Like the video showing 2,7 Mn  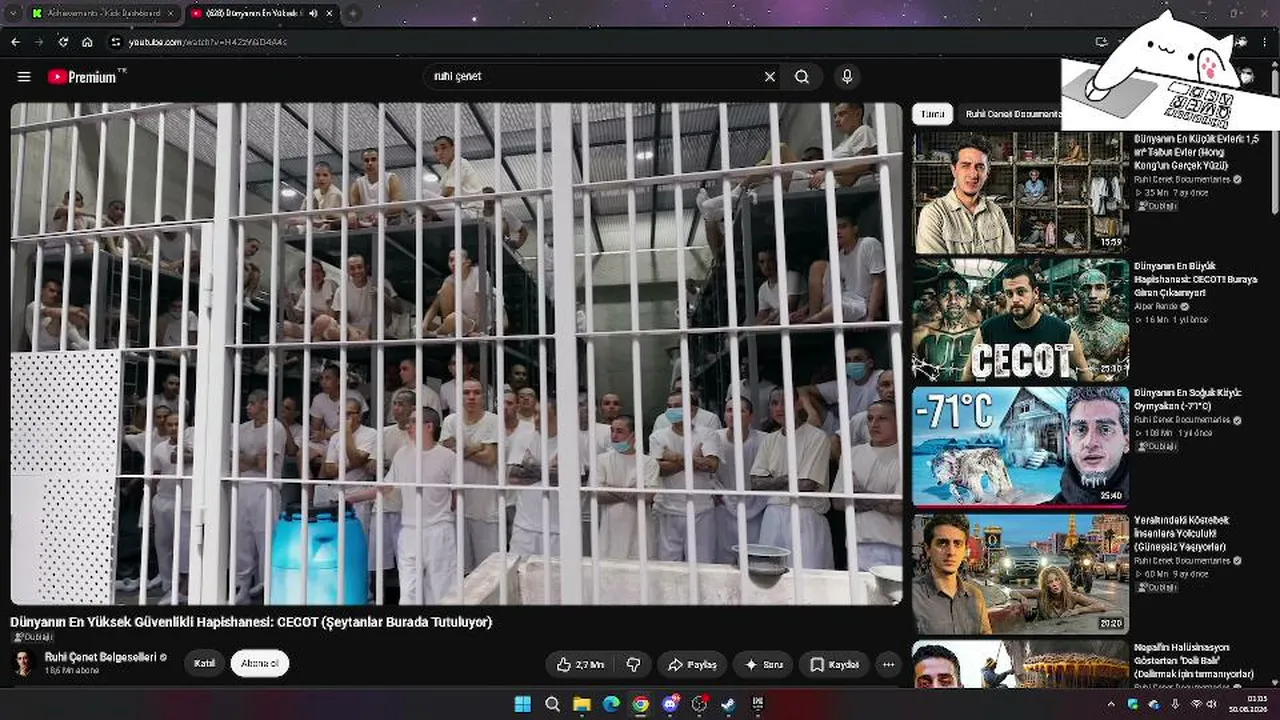[x=580, y=665]
